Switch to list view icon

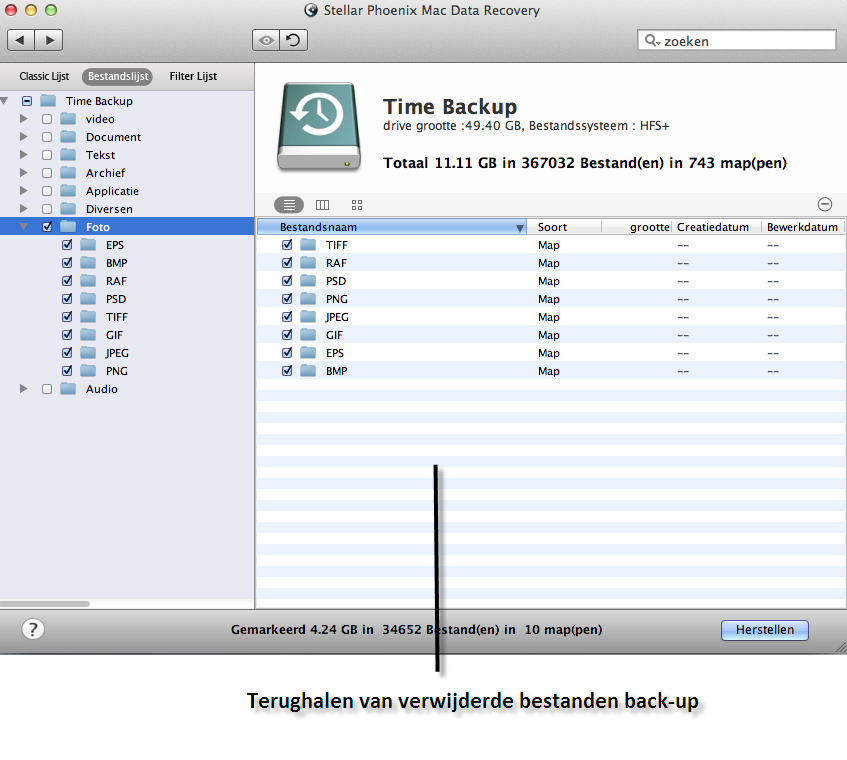point(289,205)
